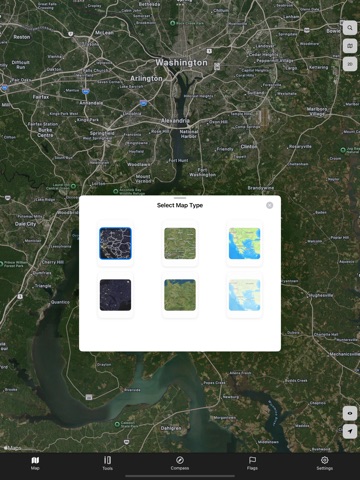Select the plain dark night map thumbnail
Screen dimensions: 360x480
click(115, 295)
